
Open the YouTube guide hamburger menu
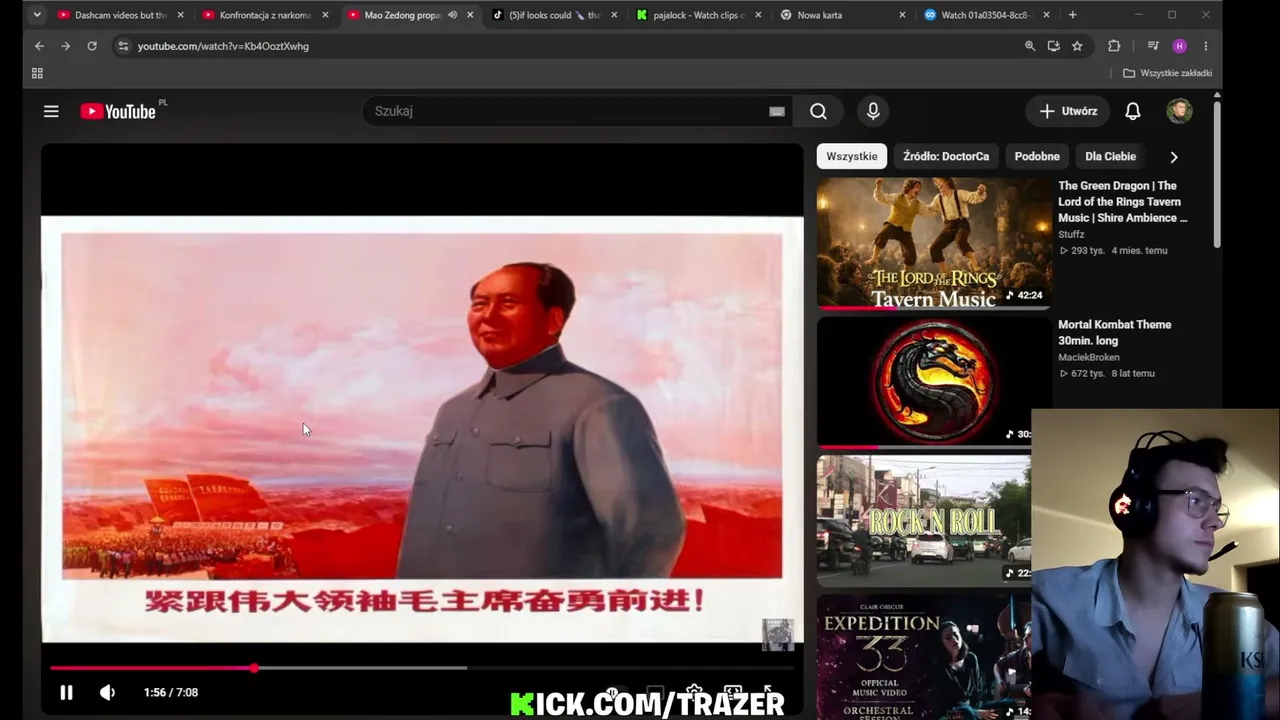click(51, 111)
